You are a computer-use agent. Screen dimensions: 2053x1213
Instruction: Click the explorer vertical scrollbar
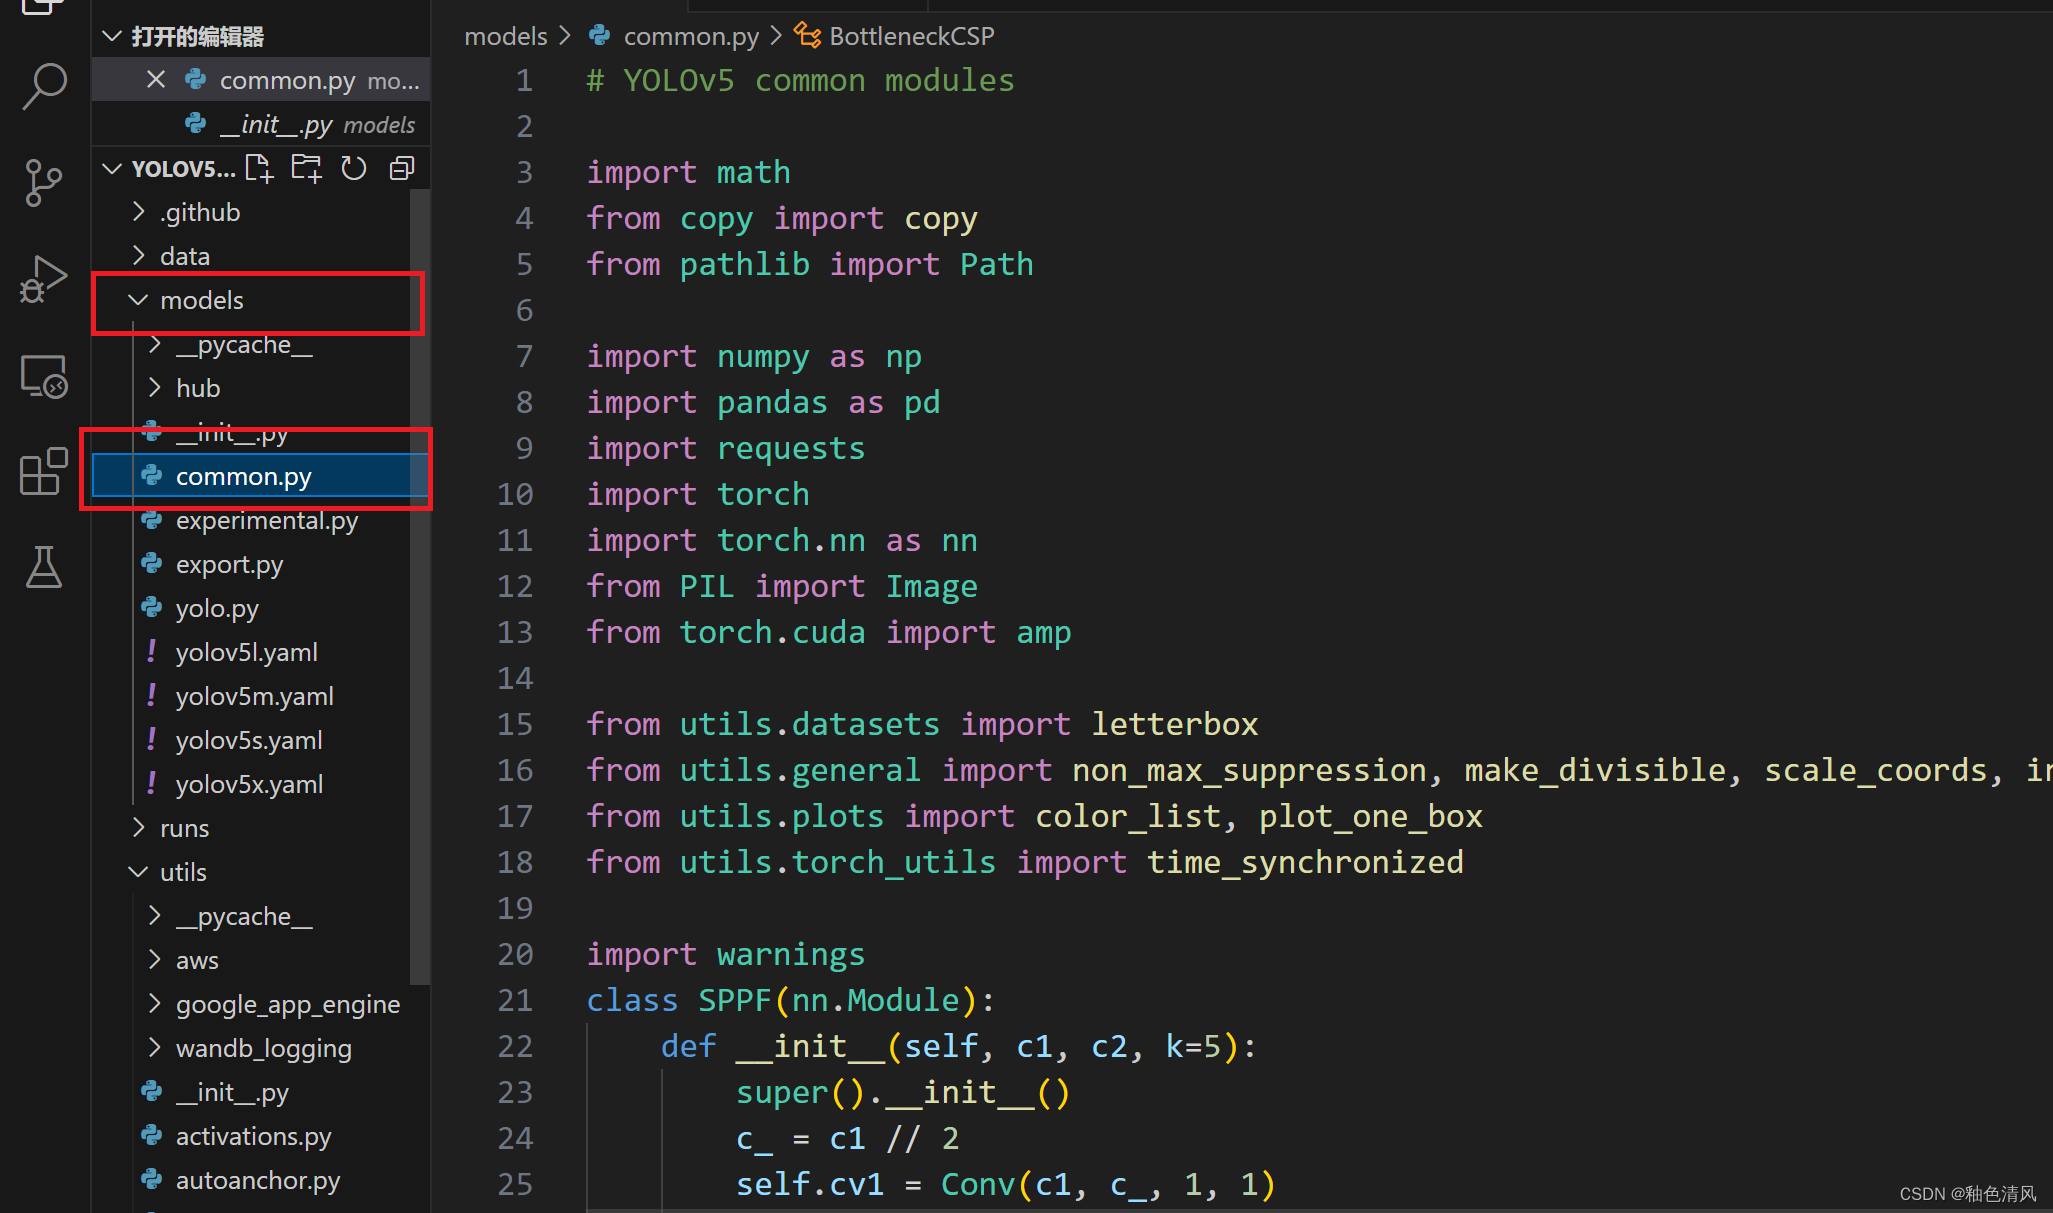click(x=419, y=580)
